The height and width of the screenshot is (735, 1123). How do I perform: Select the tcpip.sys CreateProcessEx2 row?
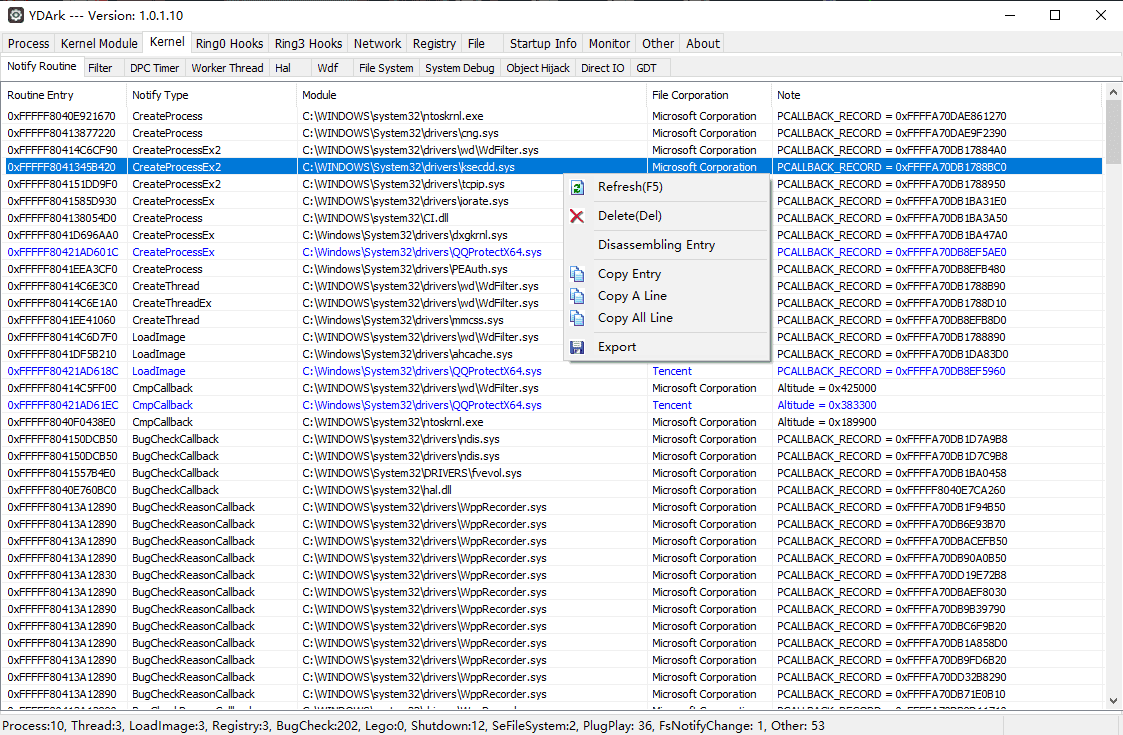(x=551, y=184)
